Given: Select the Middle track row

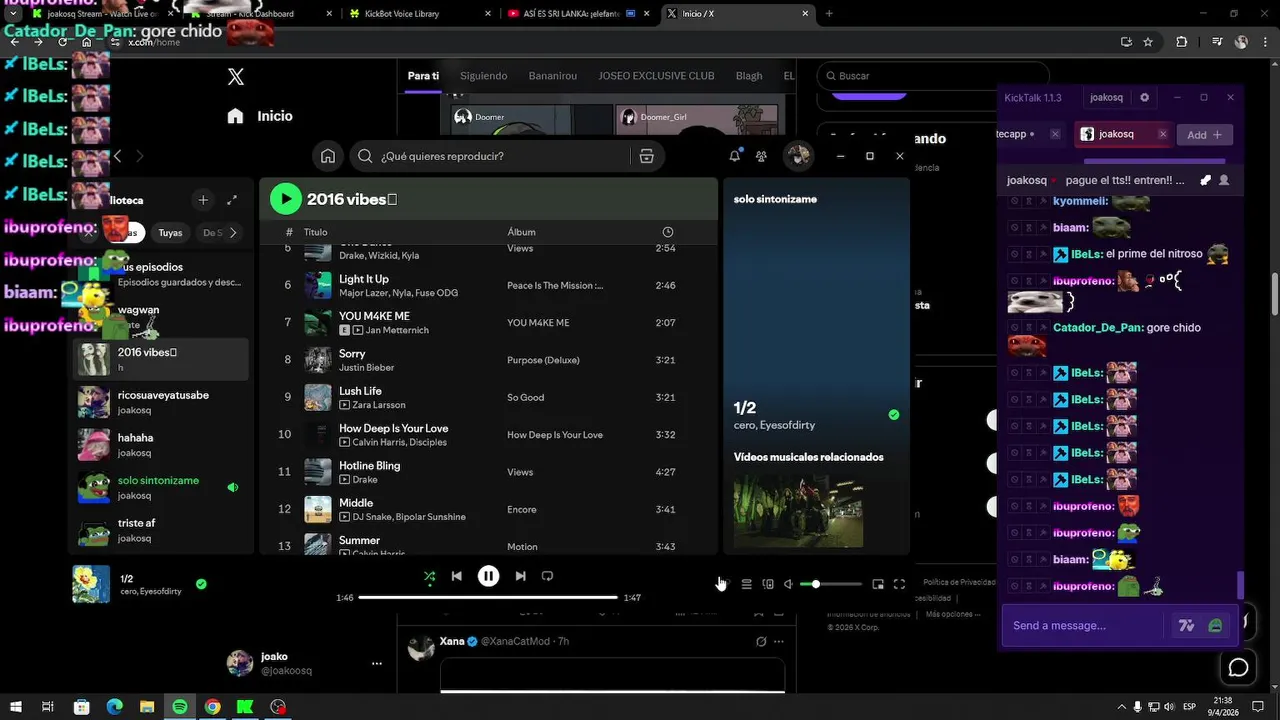Looking at the screenshot, I should 489,509.
